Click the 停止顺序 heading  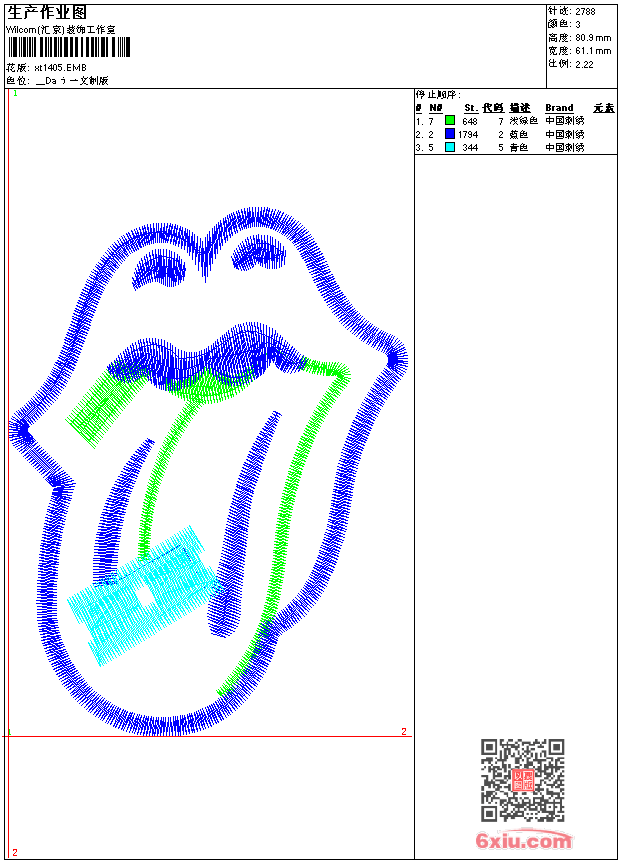(438, 94)
